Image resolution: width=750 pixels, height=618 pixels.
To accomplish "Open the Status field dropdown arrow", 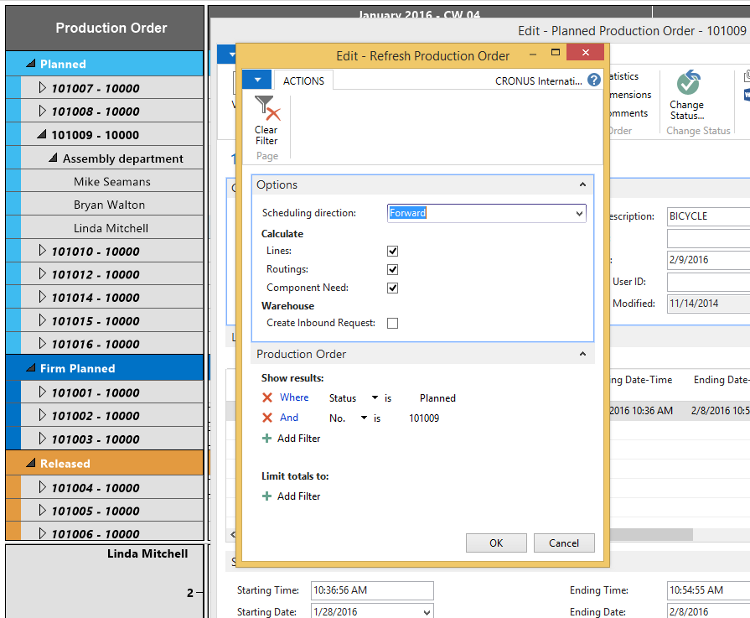I will click(375, 398).
